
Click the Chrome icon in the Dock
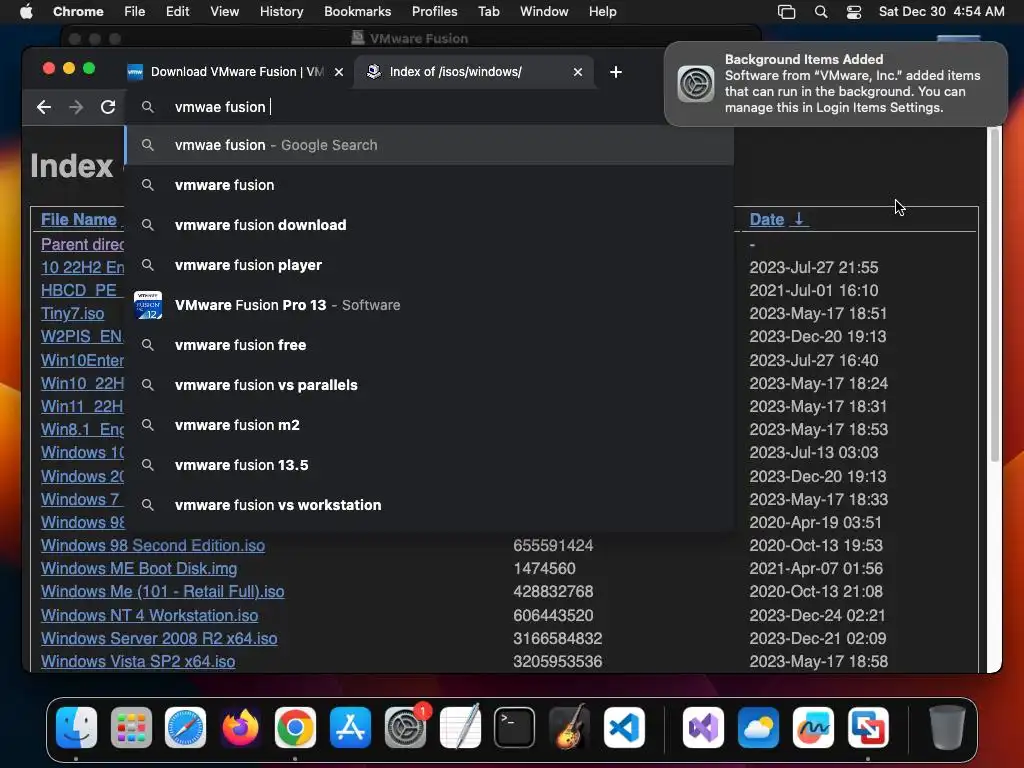coord(295,727)
